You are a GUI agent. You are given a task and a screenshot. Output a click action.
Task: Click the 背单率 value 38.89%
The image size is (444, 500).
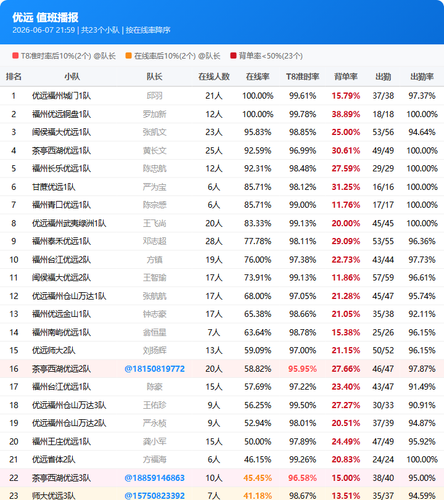pos(346,114)
